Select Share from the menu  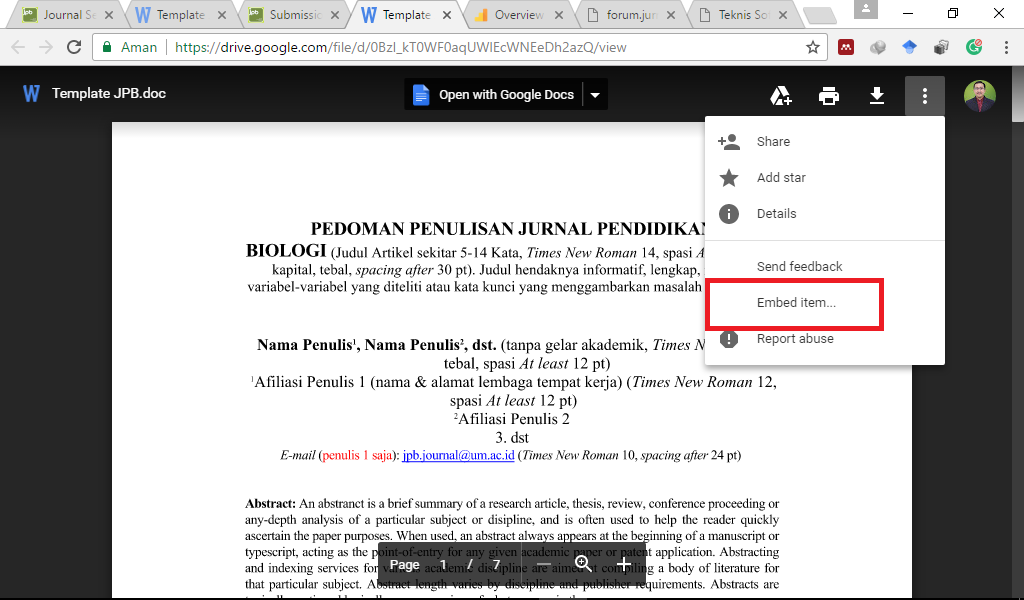tap(773, 142)
